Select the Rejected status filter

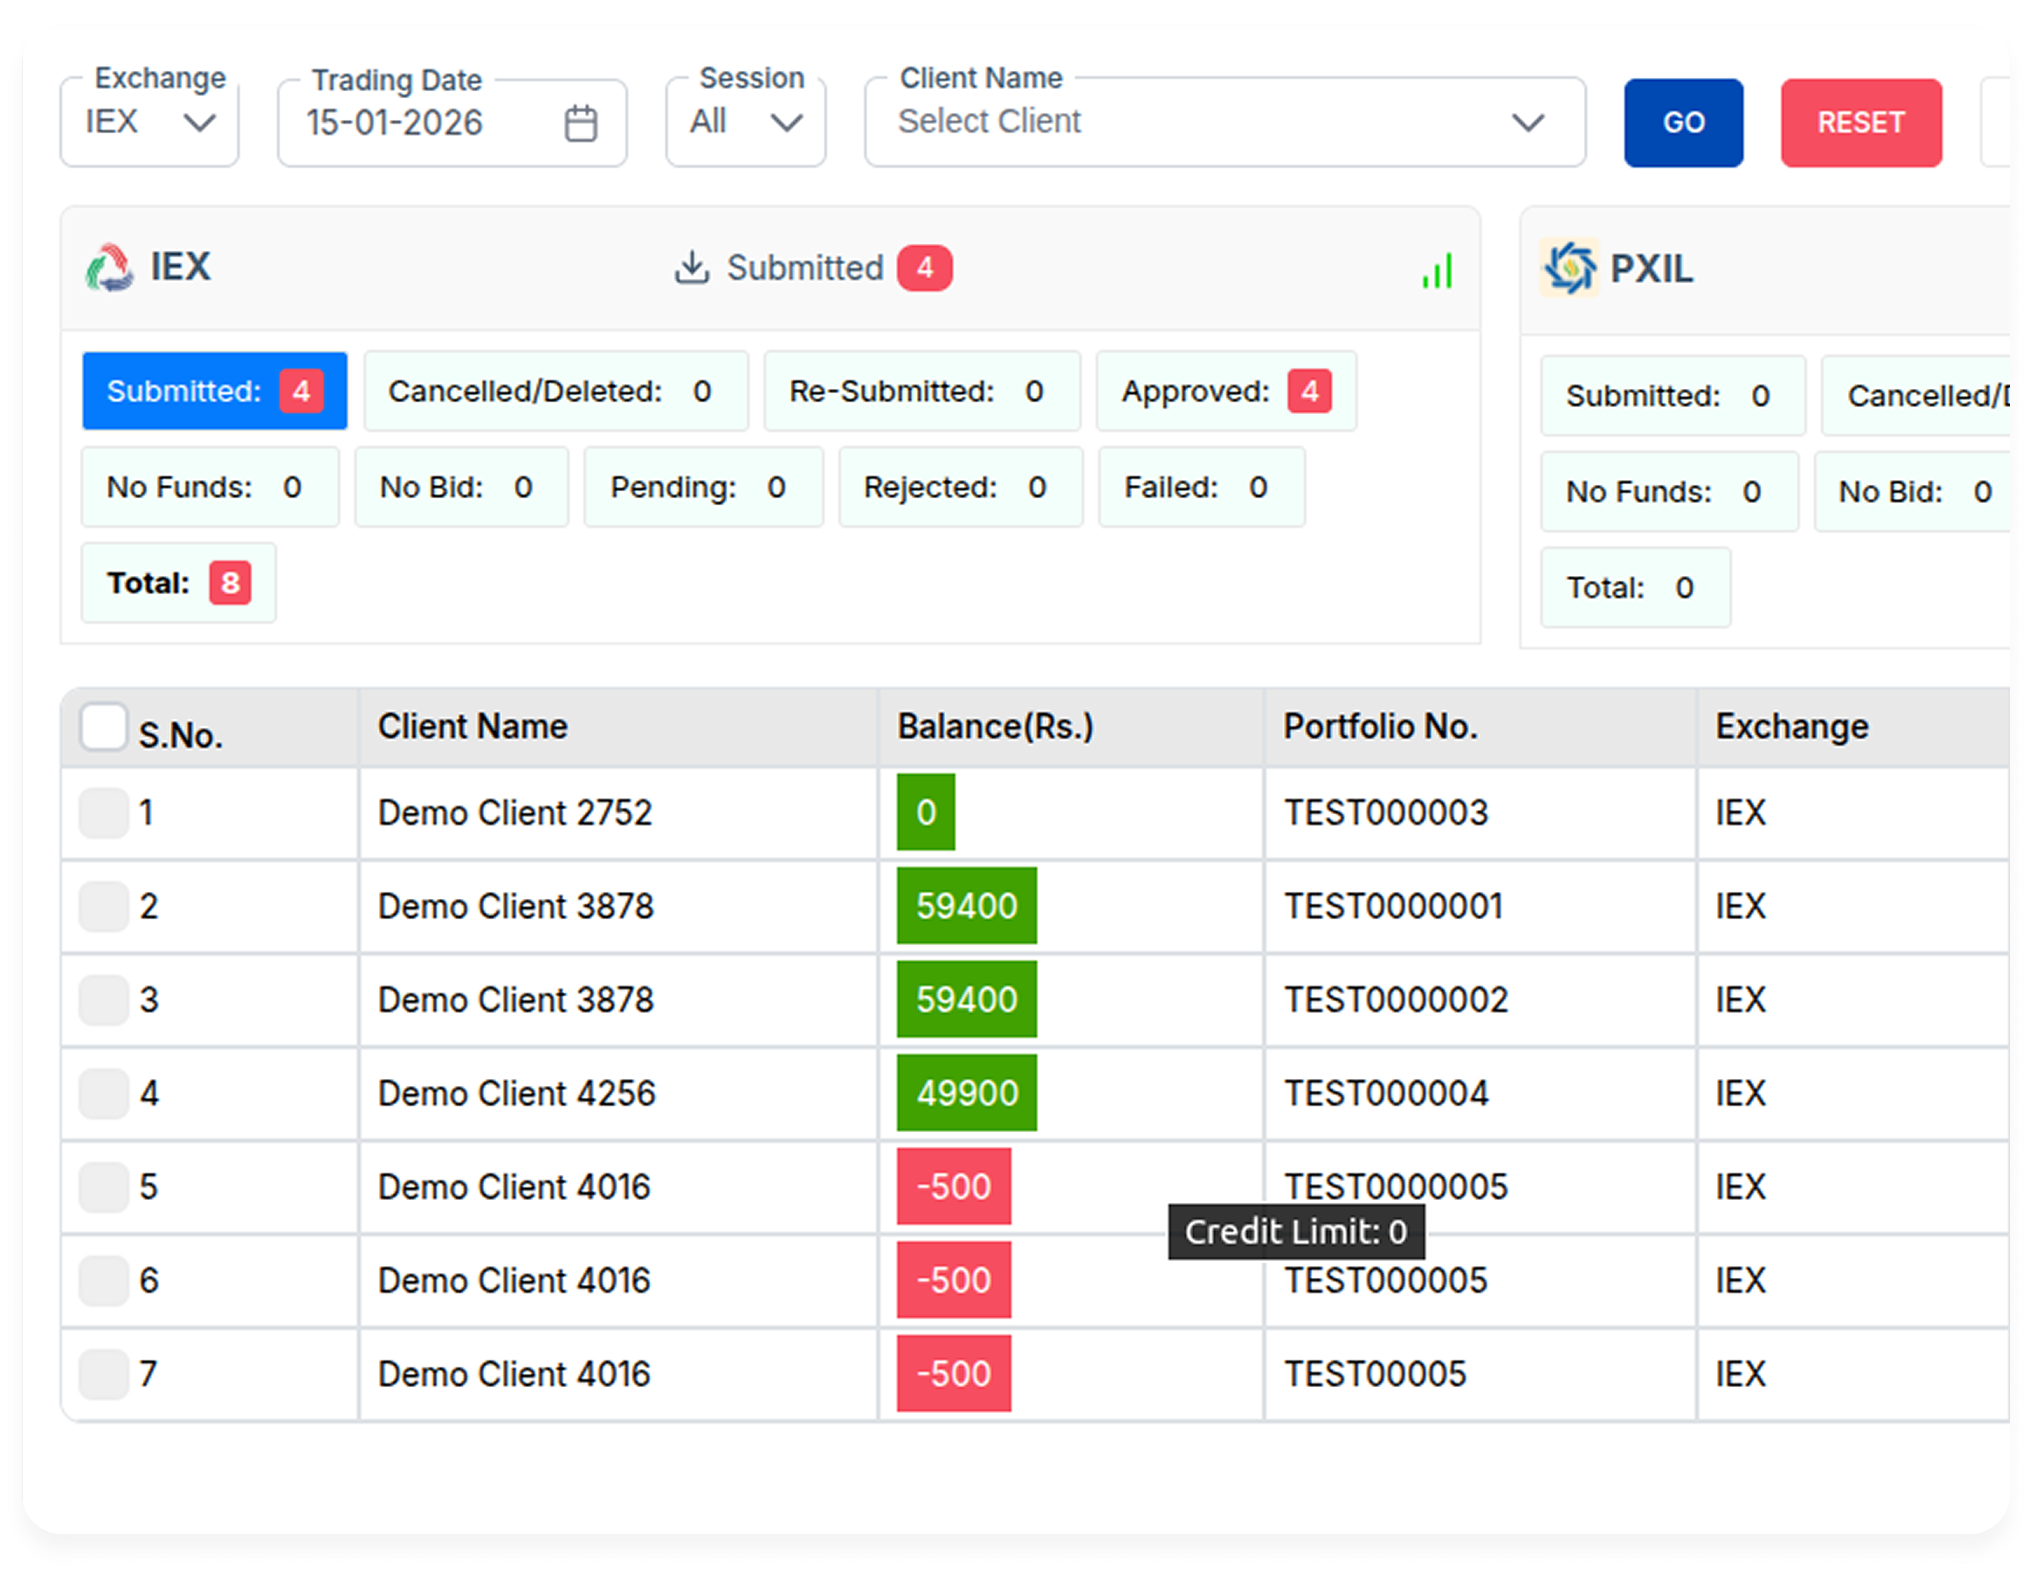959,487
